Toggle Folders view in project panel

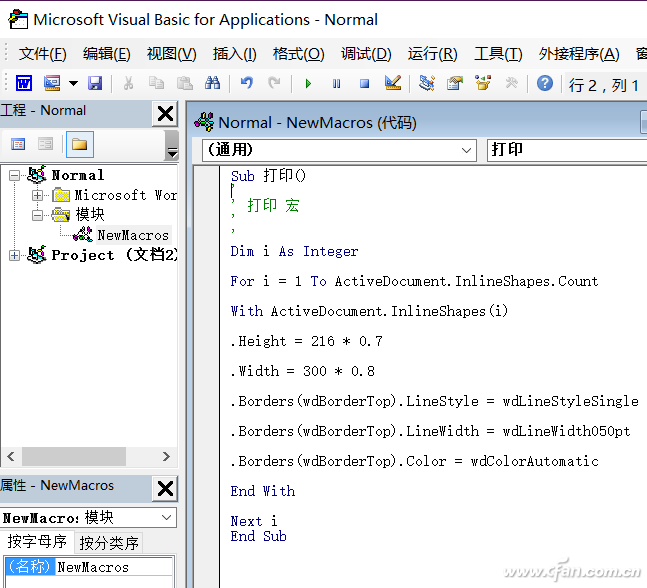(80, 144)
